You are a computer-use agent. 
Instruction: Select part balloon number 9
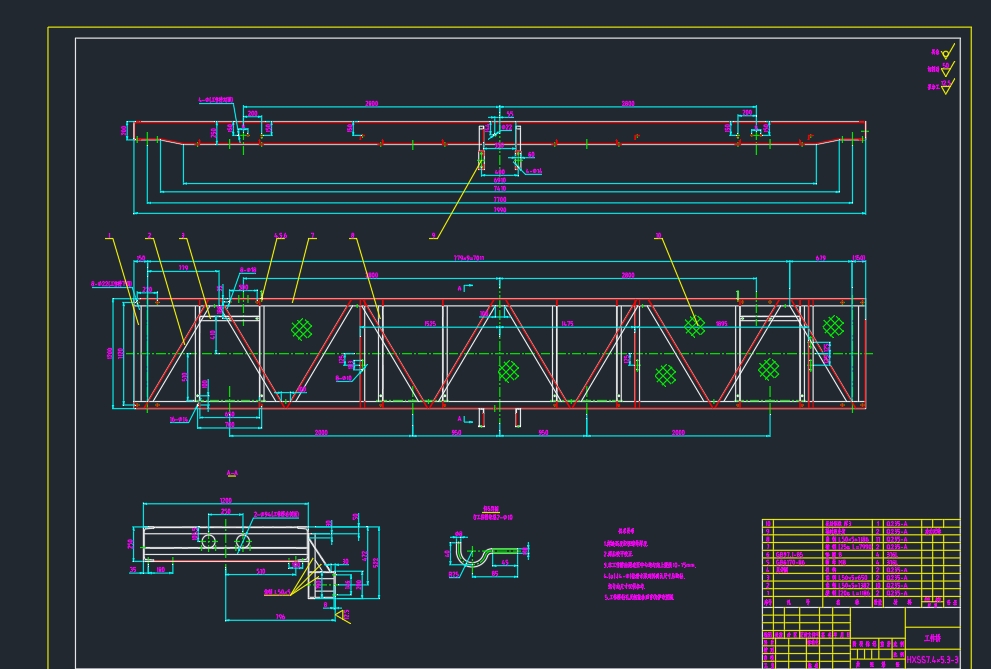pos(434,236)
